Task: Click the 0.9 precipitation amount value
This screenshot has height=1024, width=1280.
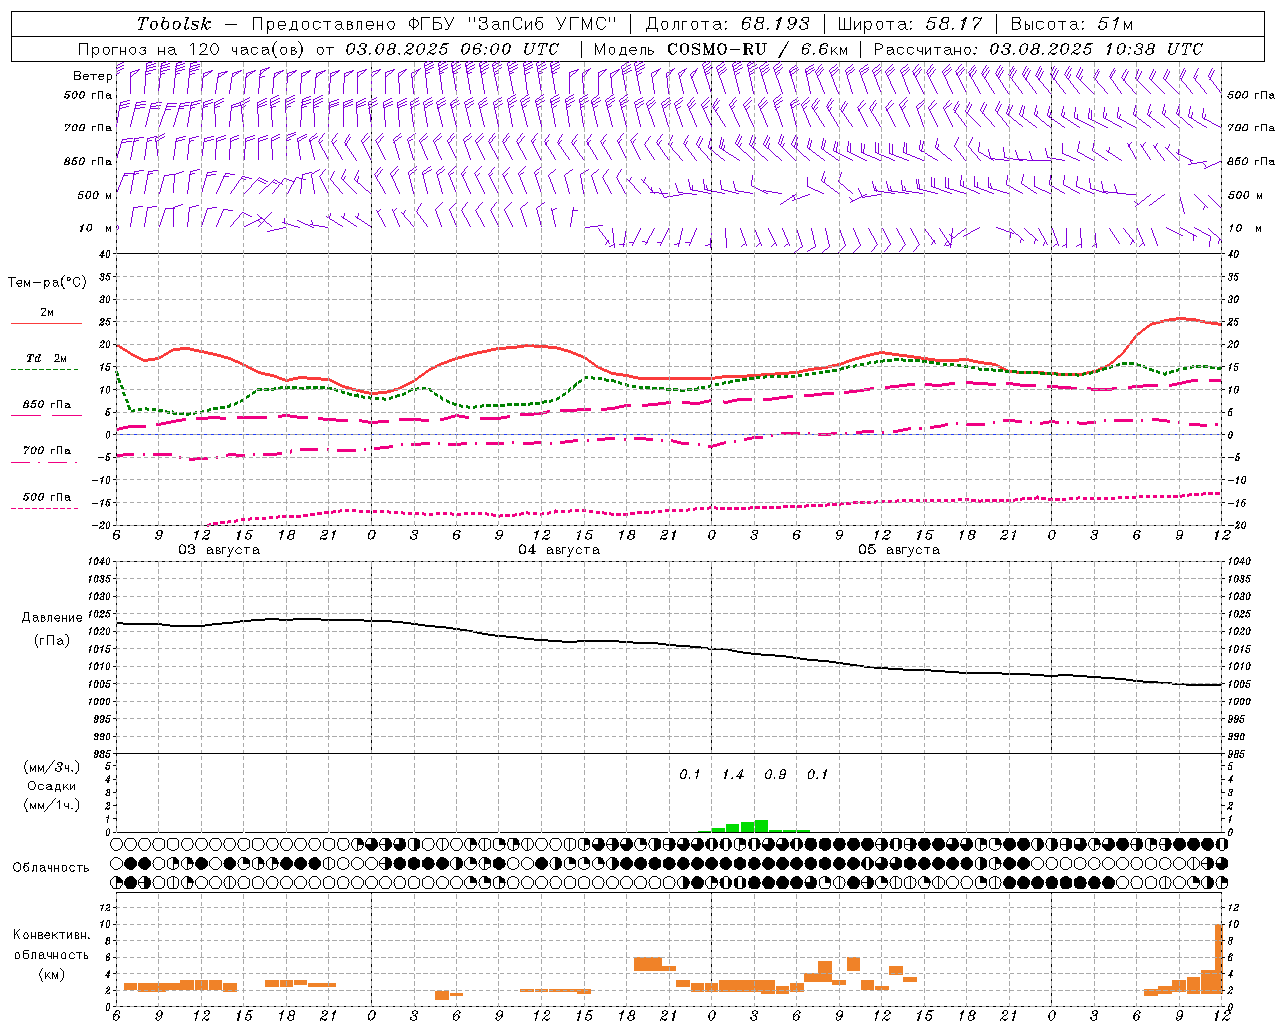Action: point(775,775)
